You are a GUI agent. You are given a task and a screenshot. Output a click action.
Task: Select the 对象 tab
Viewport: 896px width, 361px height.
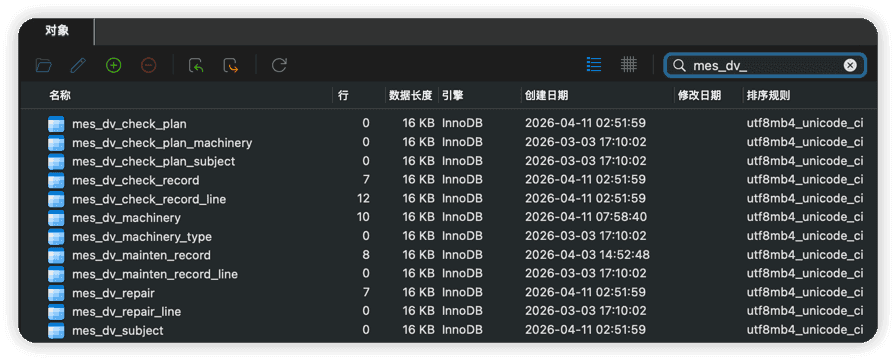(57, 31)
